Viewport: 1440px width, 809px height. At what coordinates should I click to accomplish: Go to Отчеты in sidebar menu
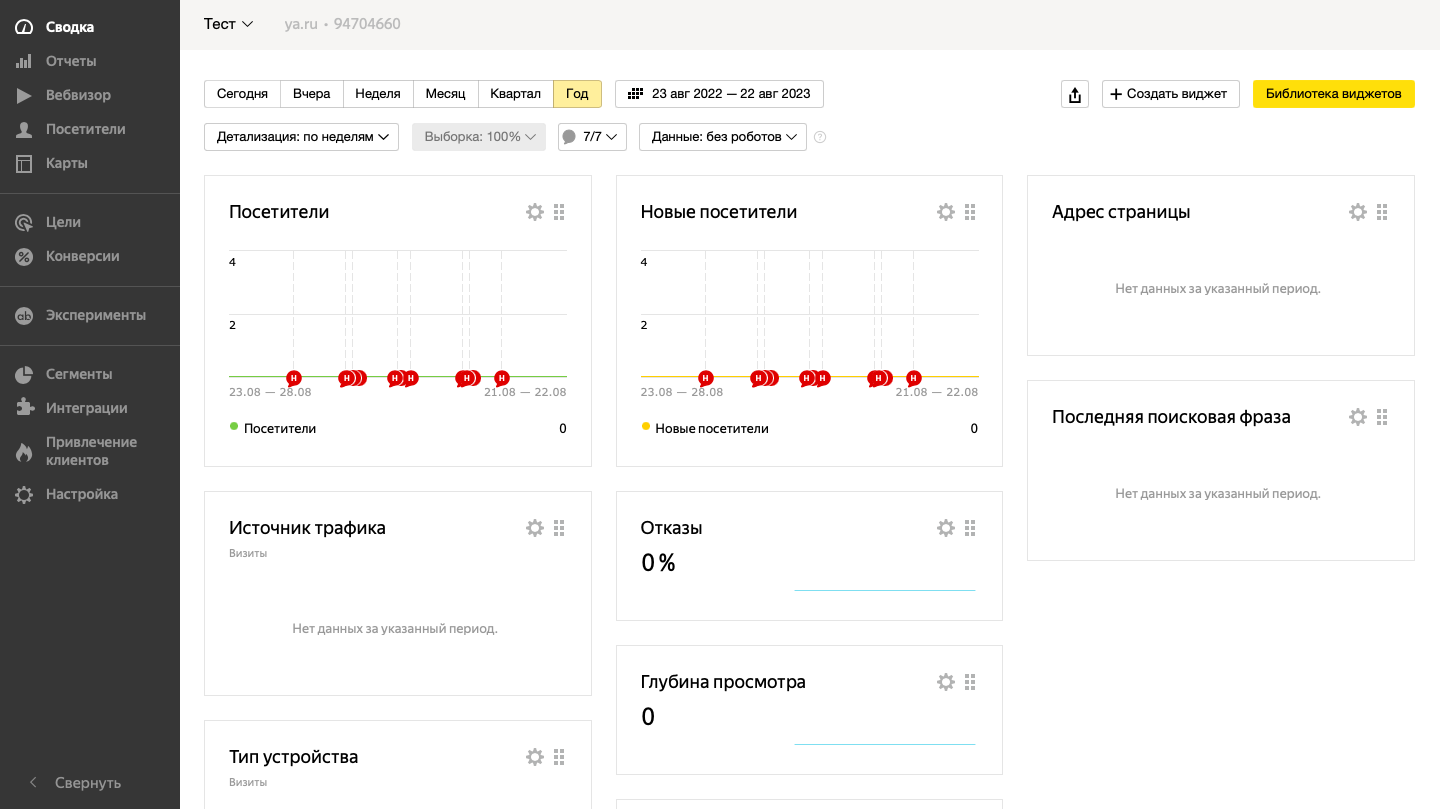click(x=70, y=61)
